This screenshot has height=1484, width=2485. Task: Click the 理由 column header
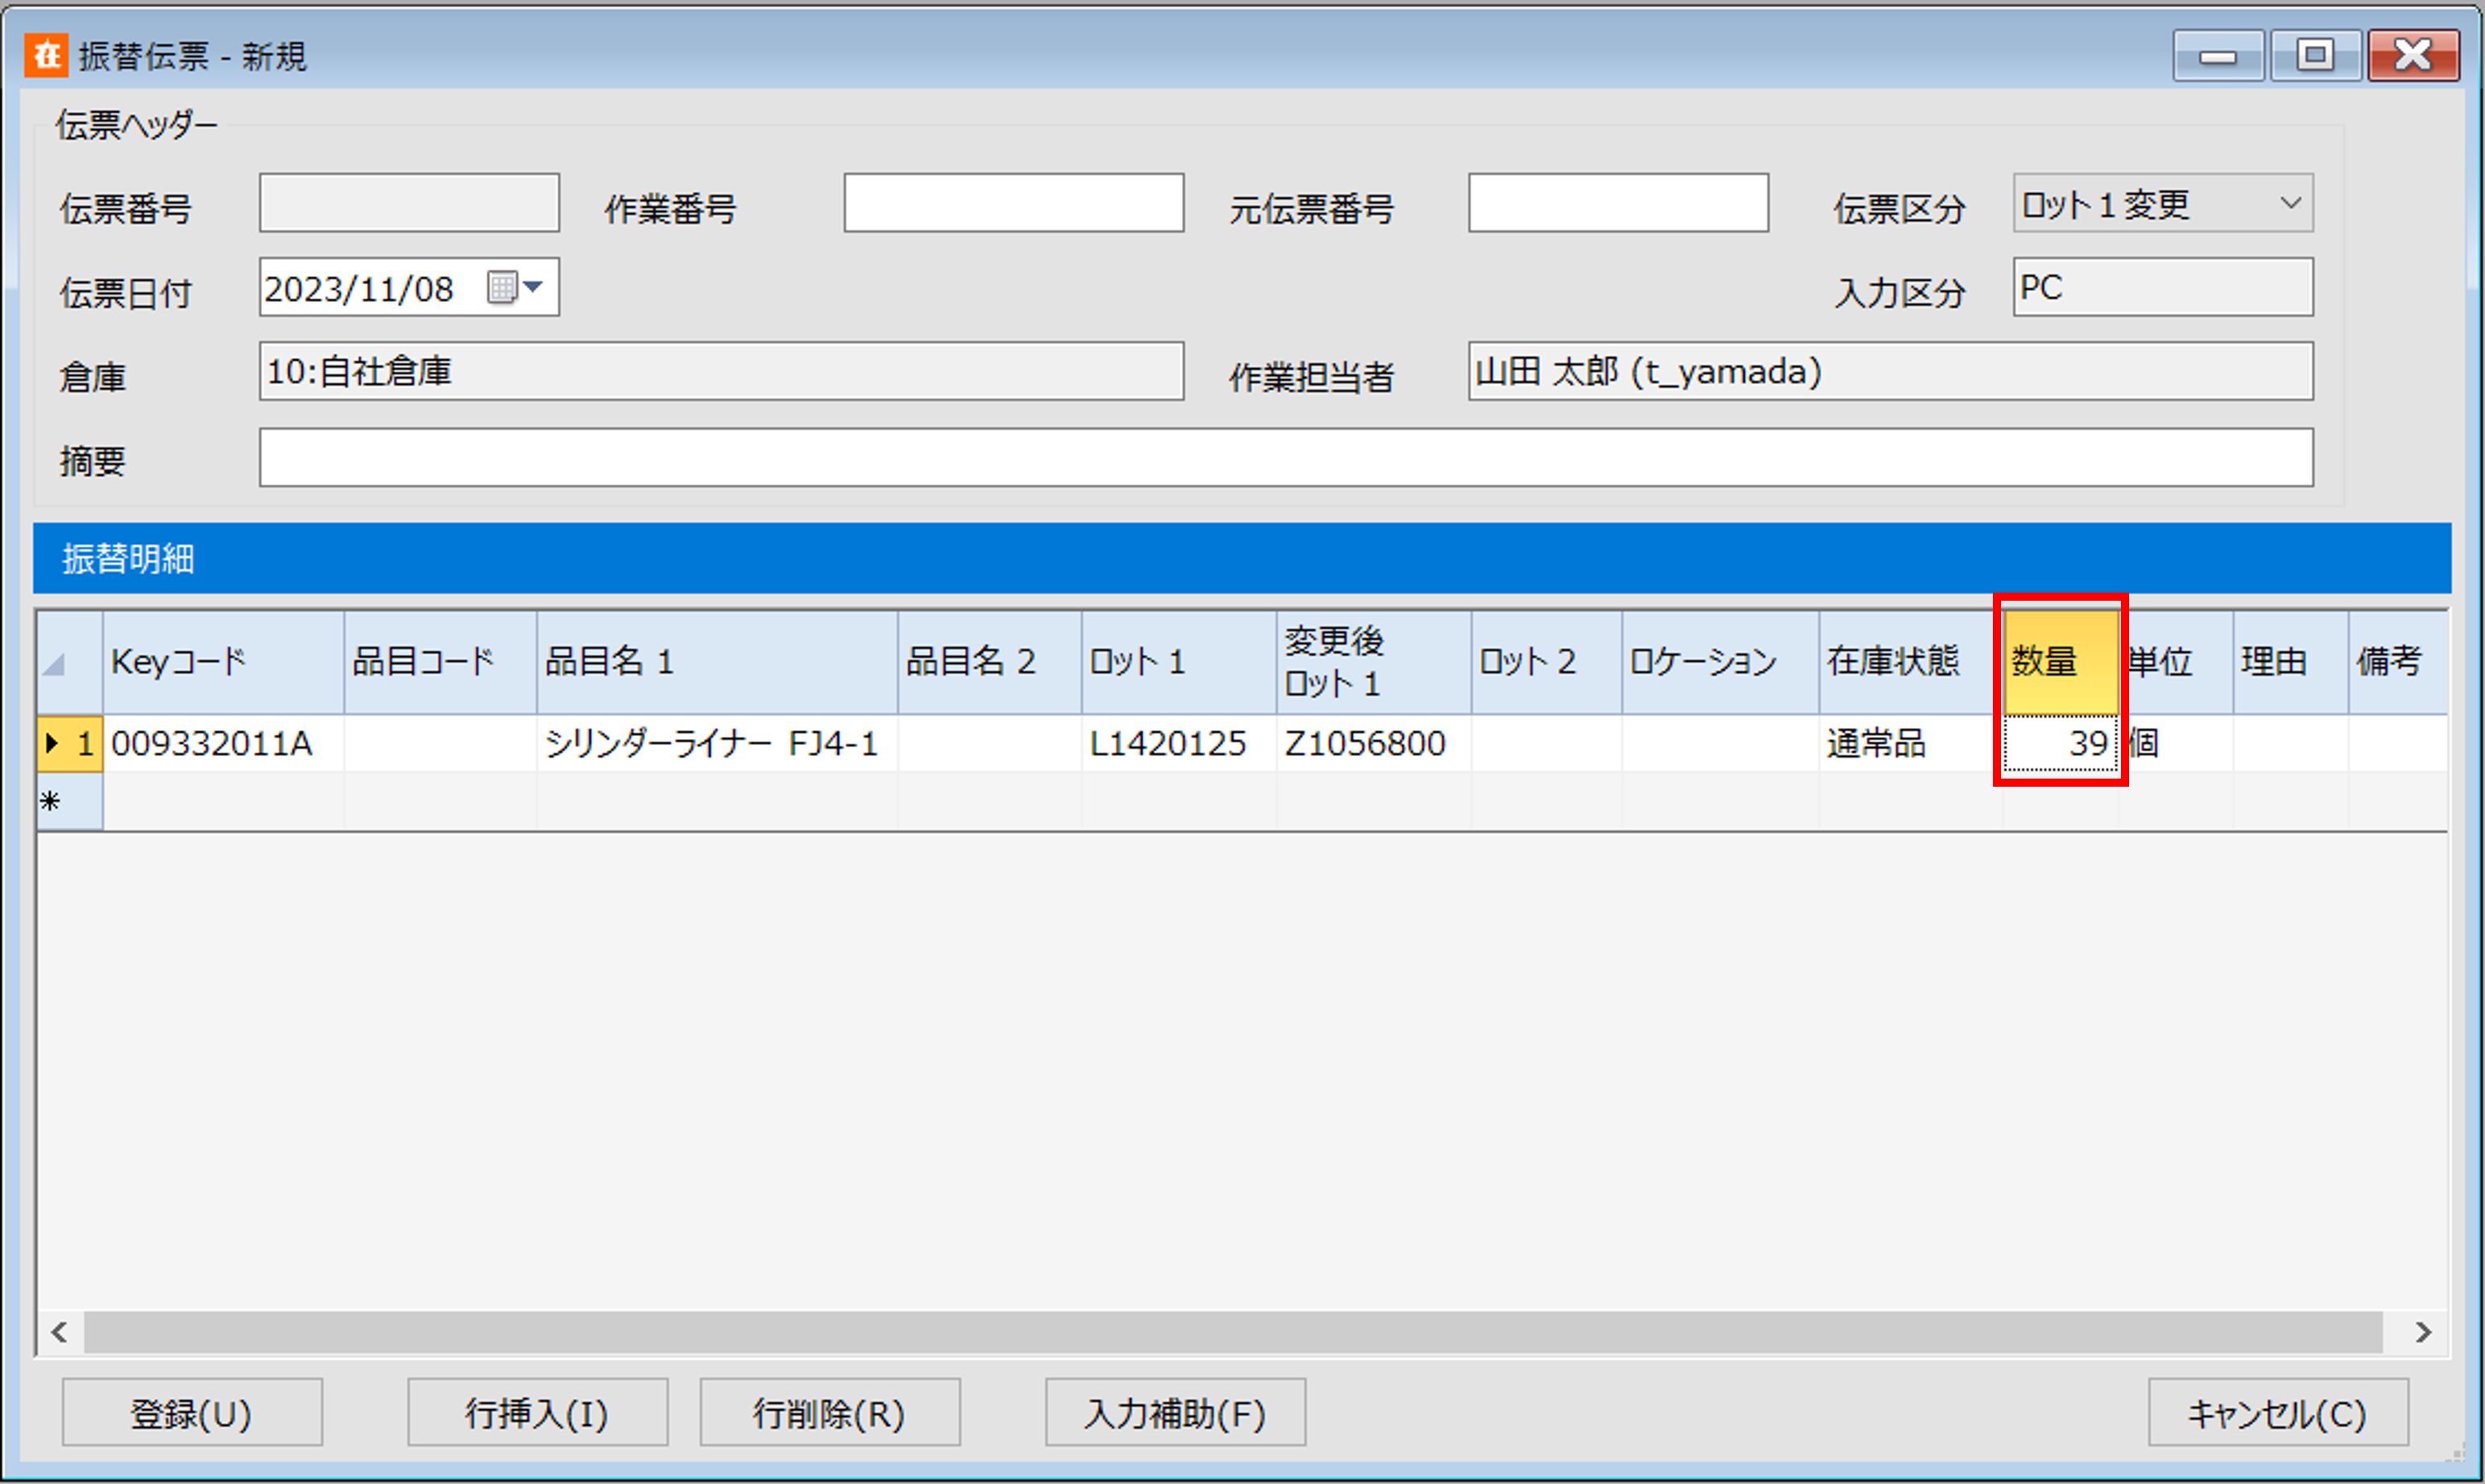pyautogui.click(x=2291, y=662)
